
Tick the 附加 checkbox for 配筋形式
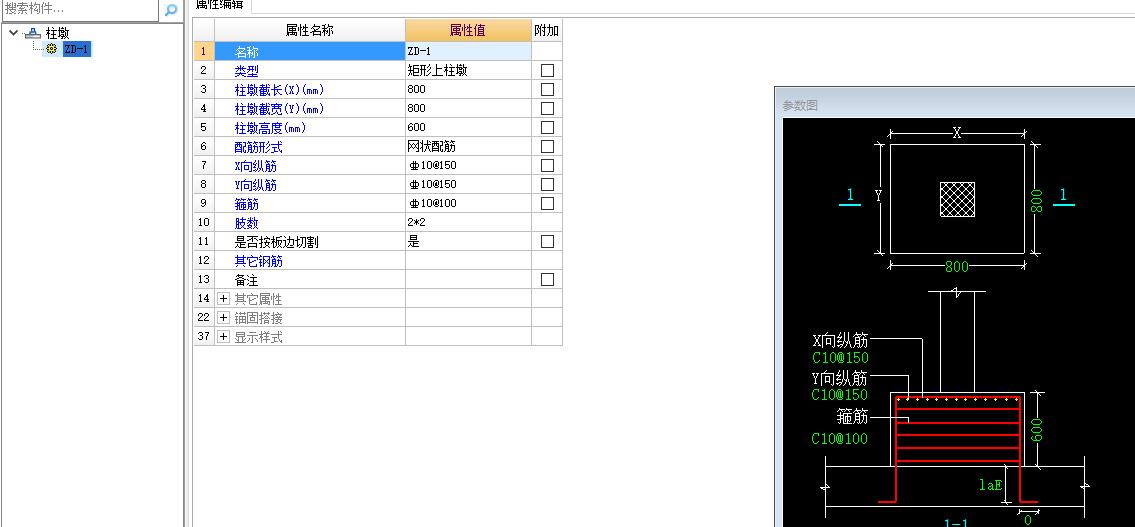547,146
